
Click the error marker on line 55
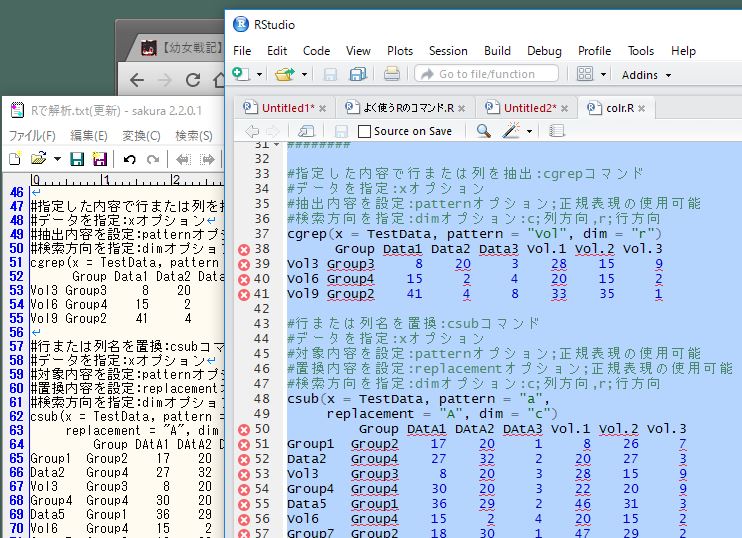244,504
